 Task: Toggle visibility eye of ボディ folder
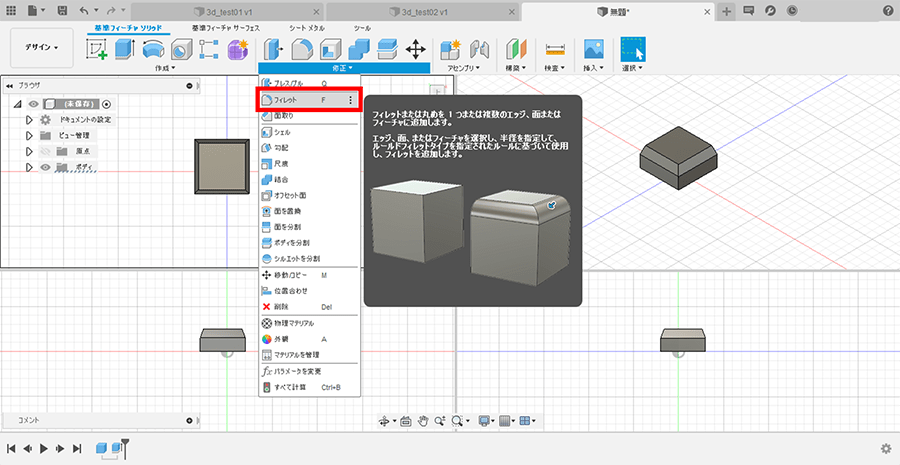click(x=45, y=168)
